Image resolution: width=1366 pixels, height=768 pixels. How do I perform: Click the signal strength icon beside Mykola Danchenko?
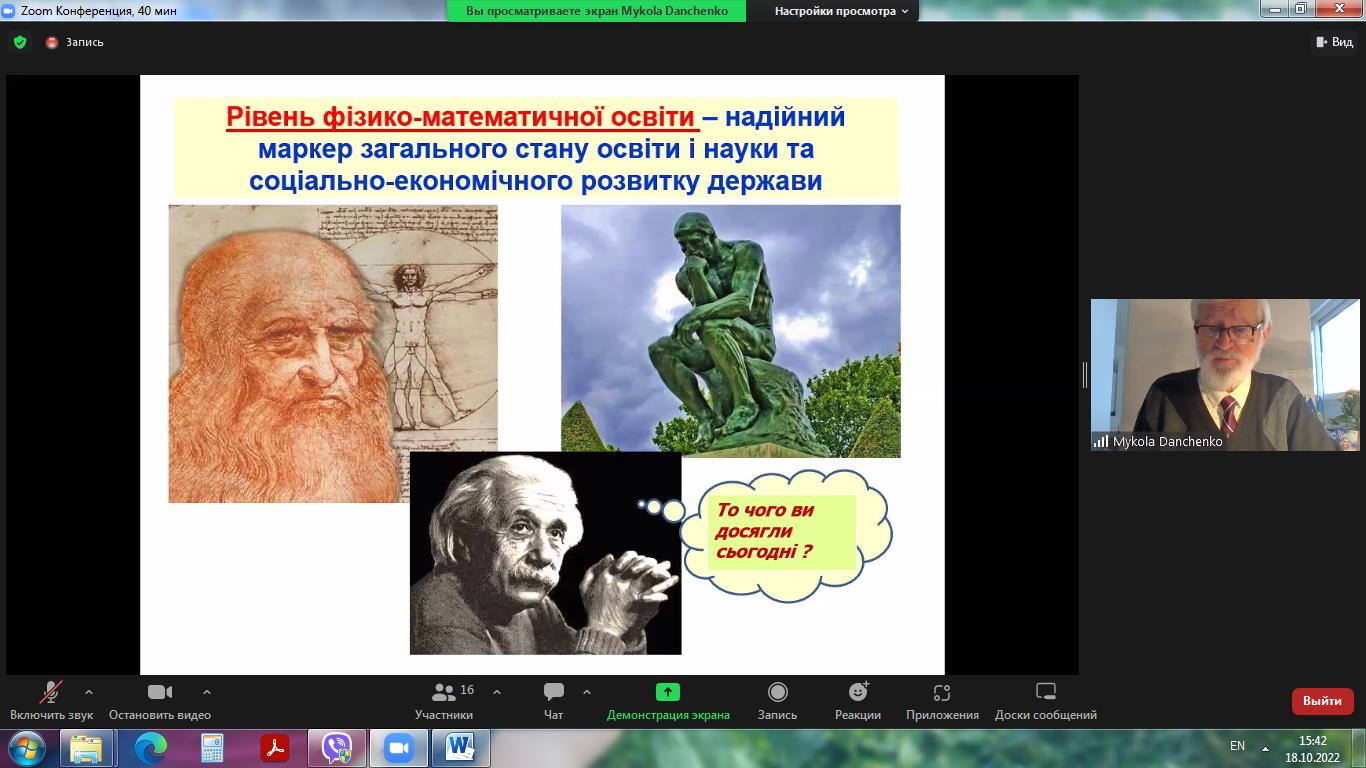(x=1101, y=441)
